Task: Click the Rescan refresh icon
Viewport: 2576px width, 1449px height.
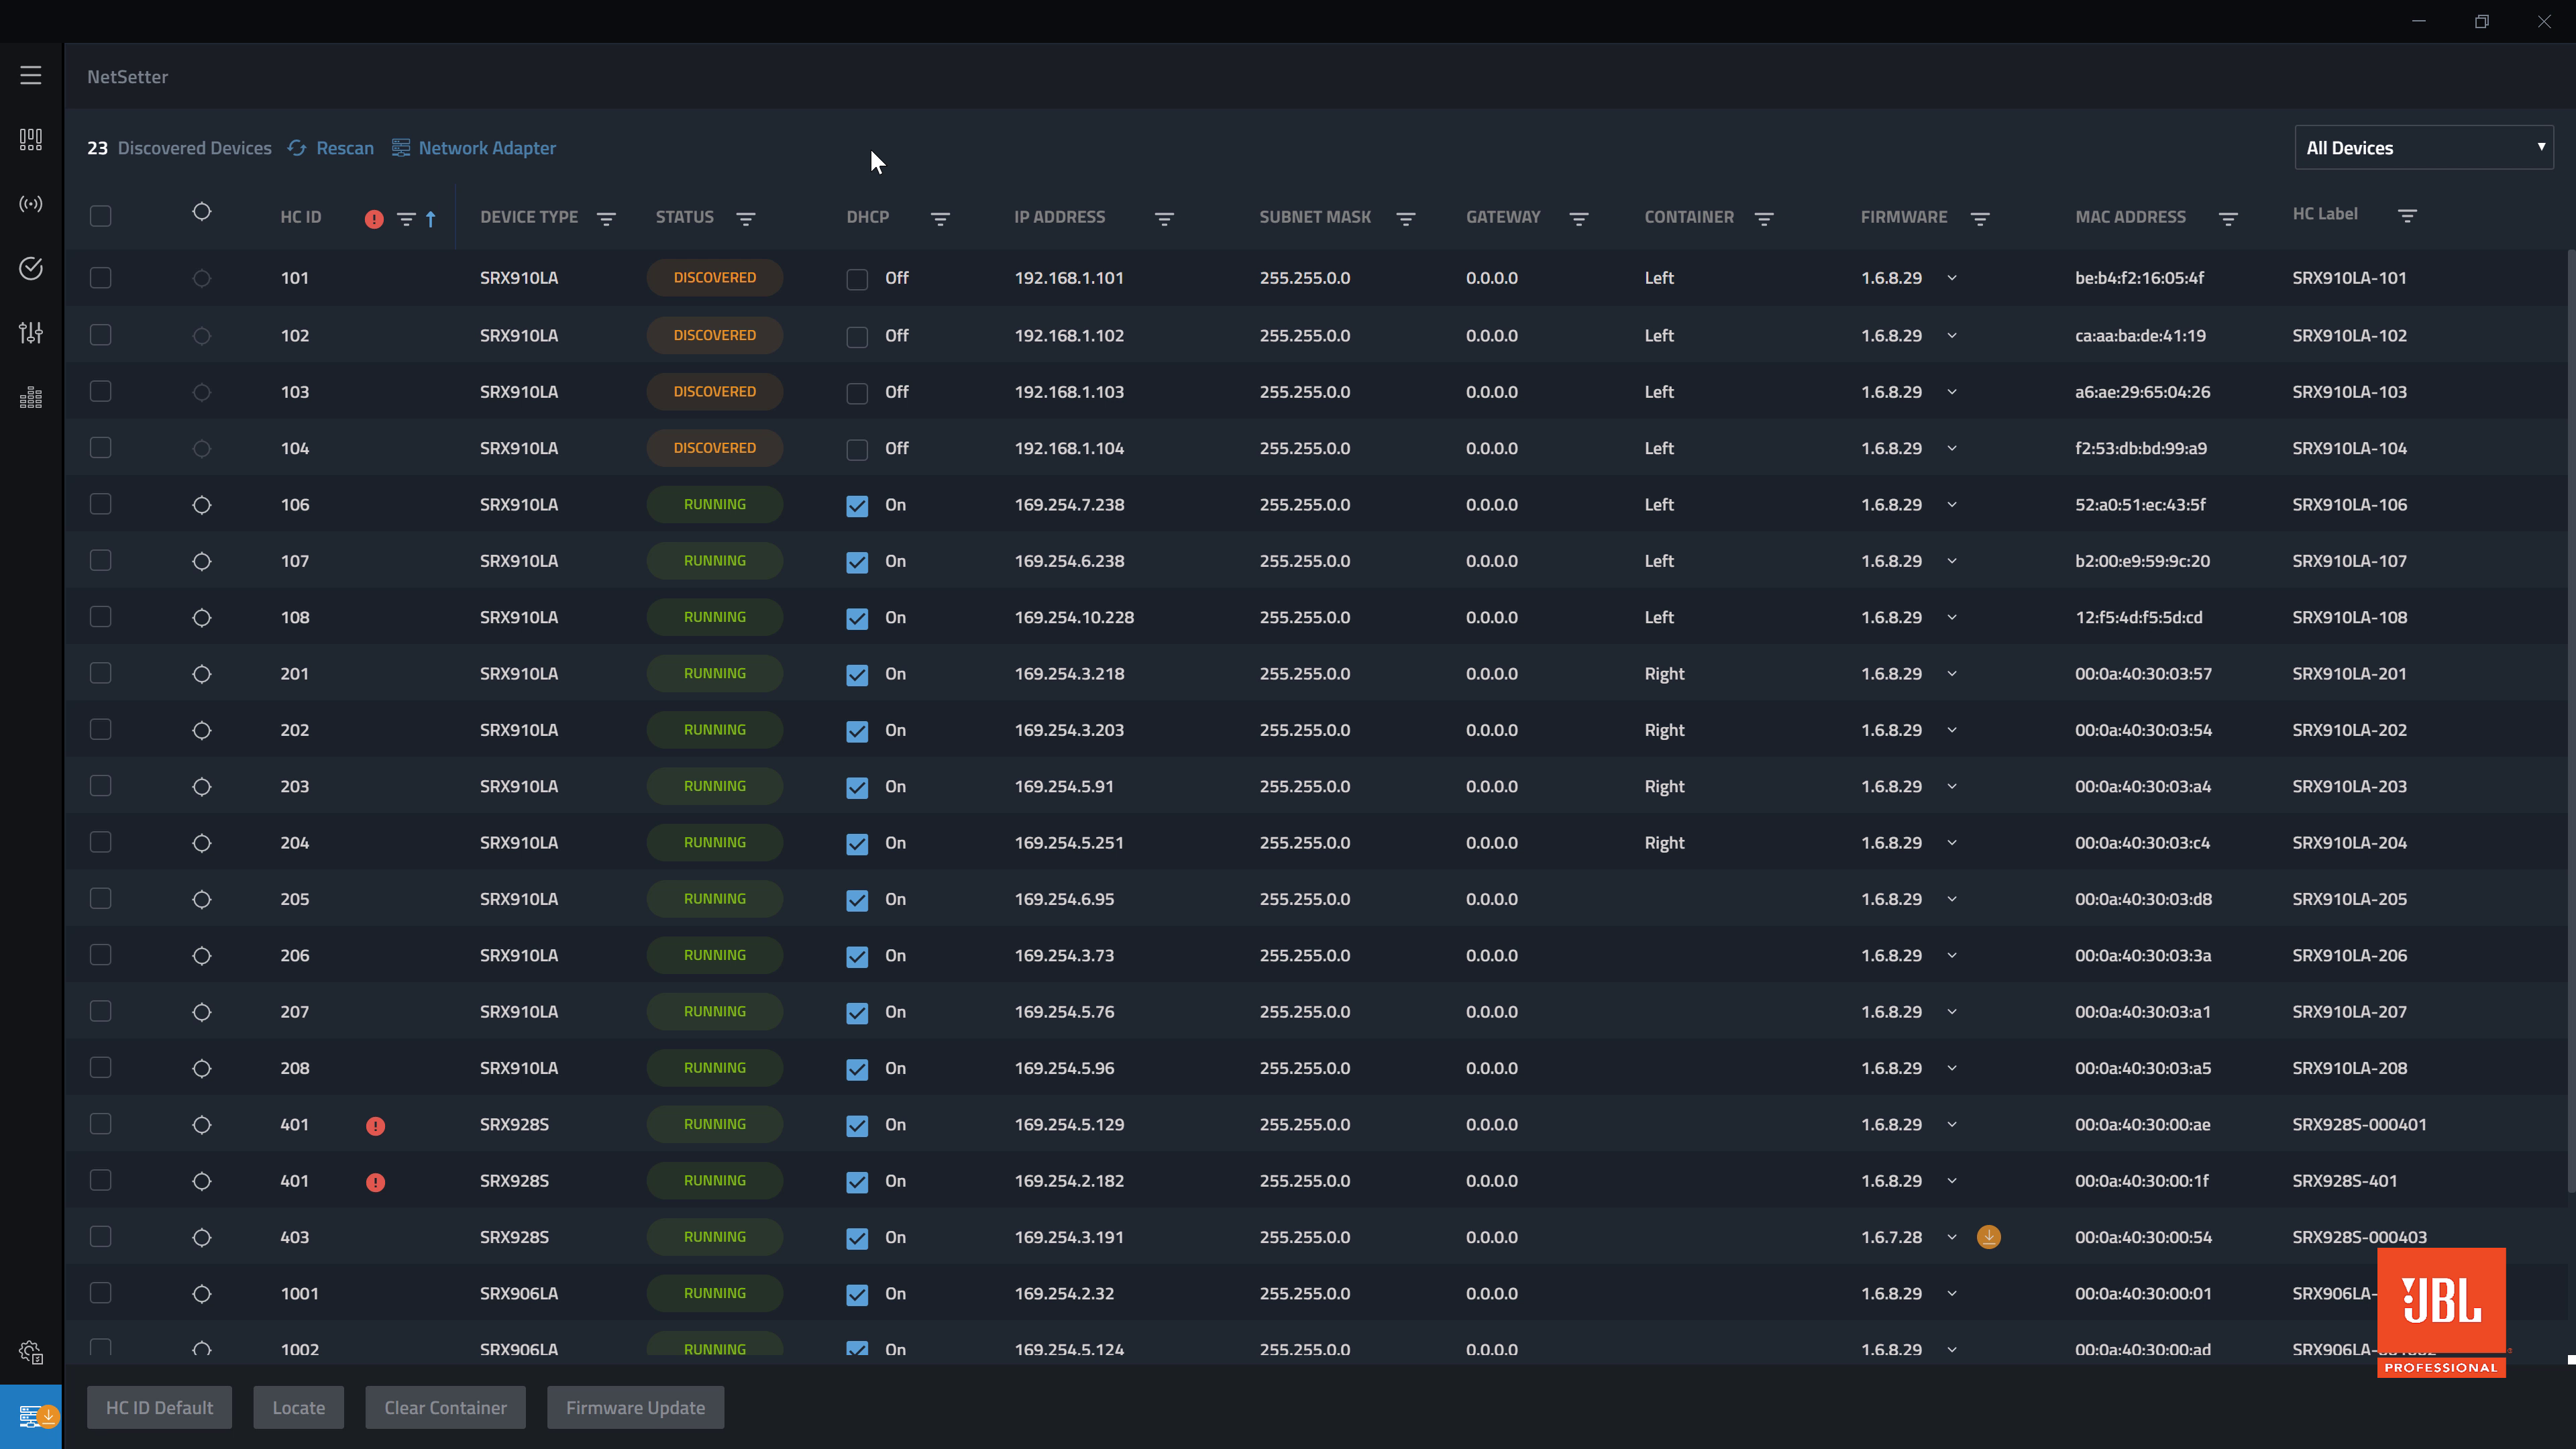Action: (297, 148)
